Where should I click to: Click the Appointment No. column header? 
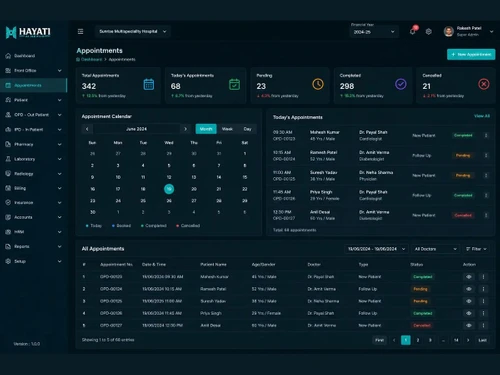click(x=116, y=264)
